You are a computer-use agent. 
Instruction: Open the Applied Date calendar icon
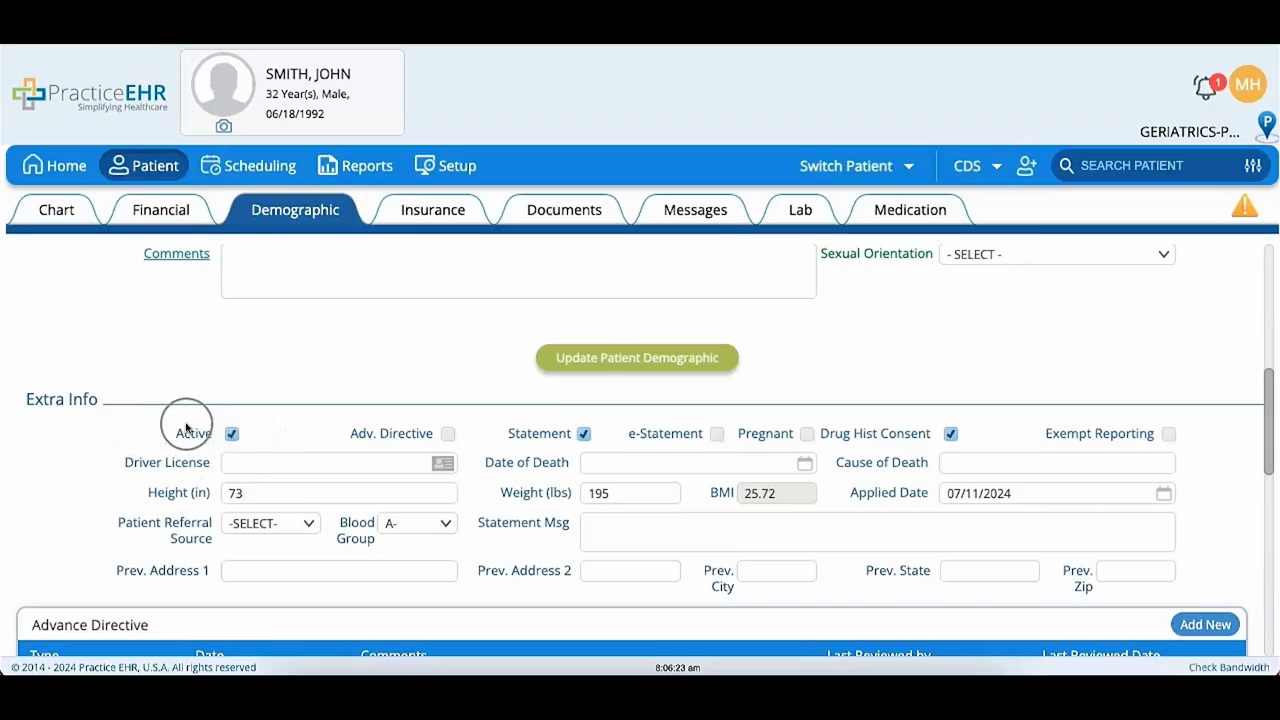1164,494
